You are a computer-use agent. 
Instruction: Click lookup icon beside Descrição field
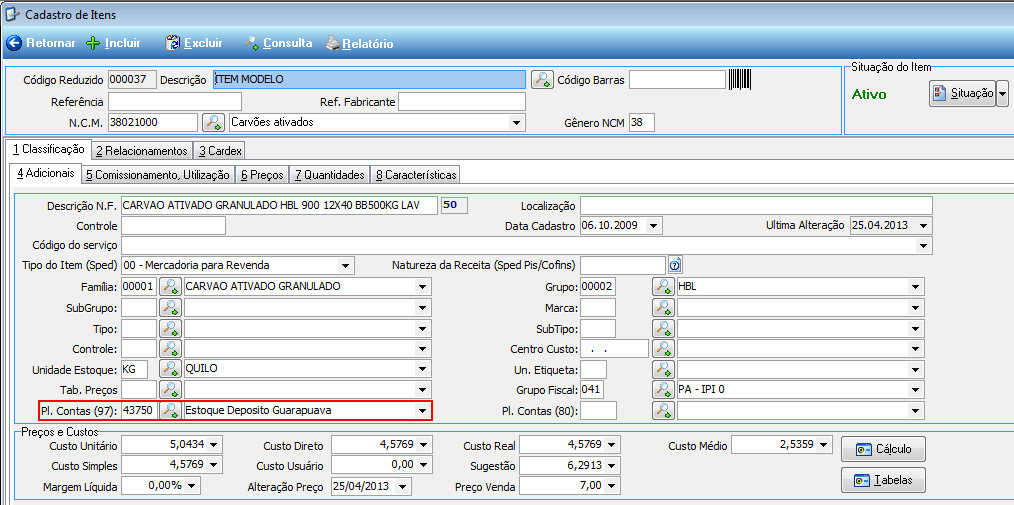point(542,80)
